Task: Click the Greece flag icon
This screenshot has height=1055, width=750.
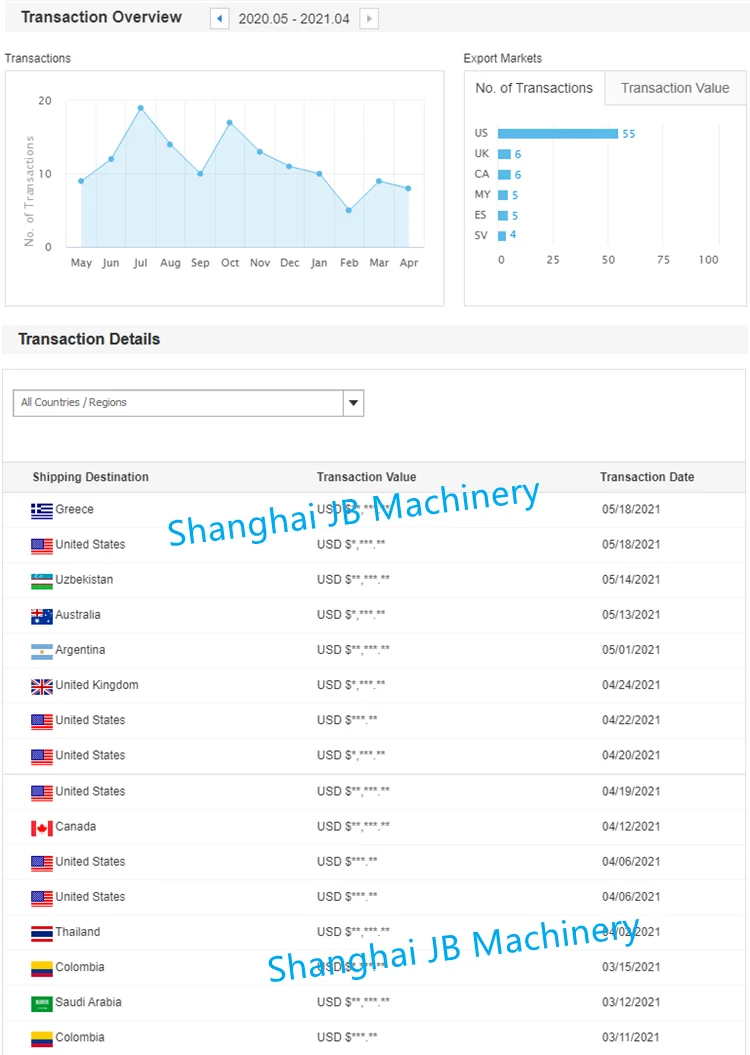Action: point(42,511)
